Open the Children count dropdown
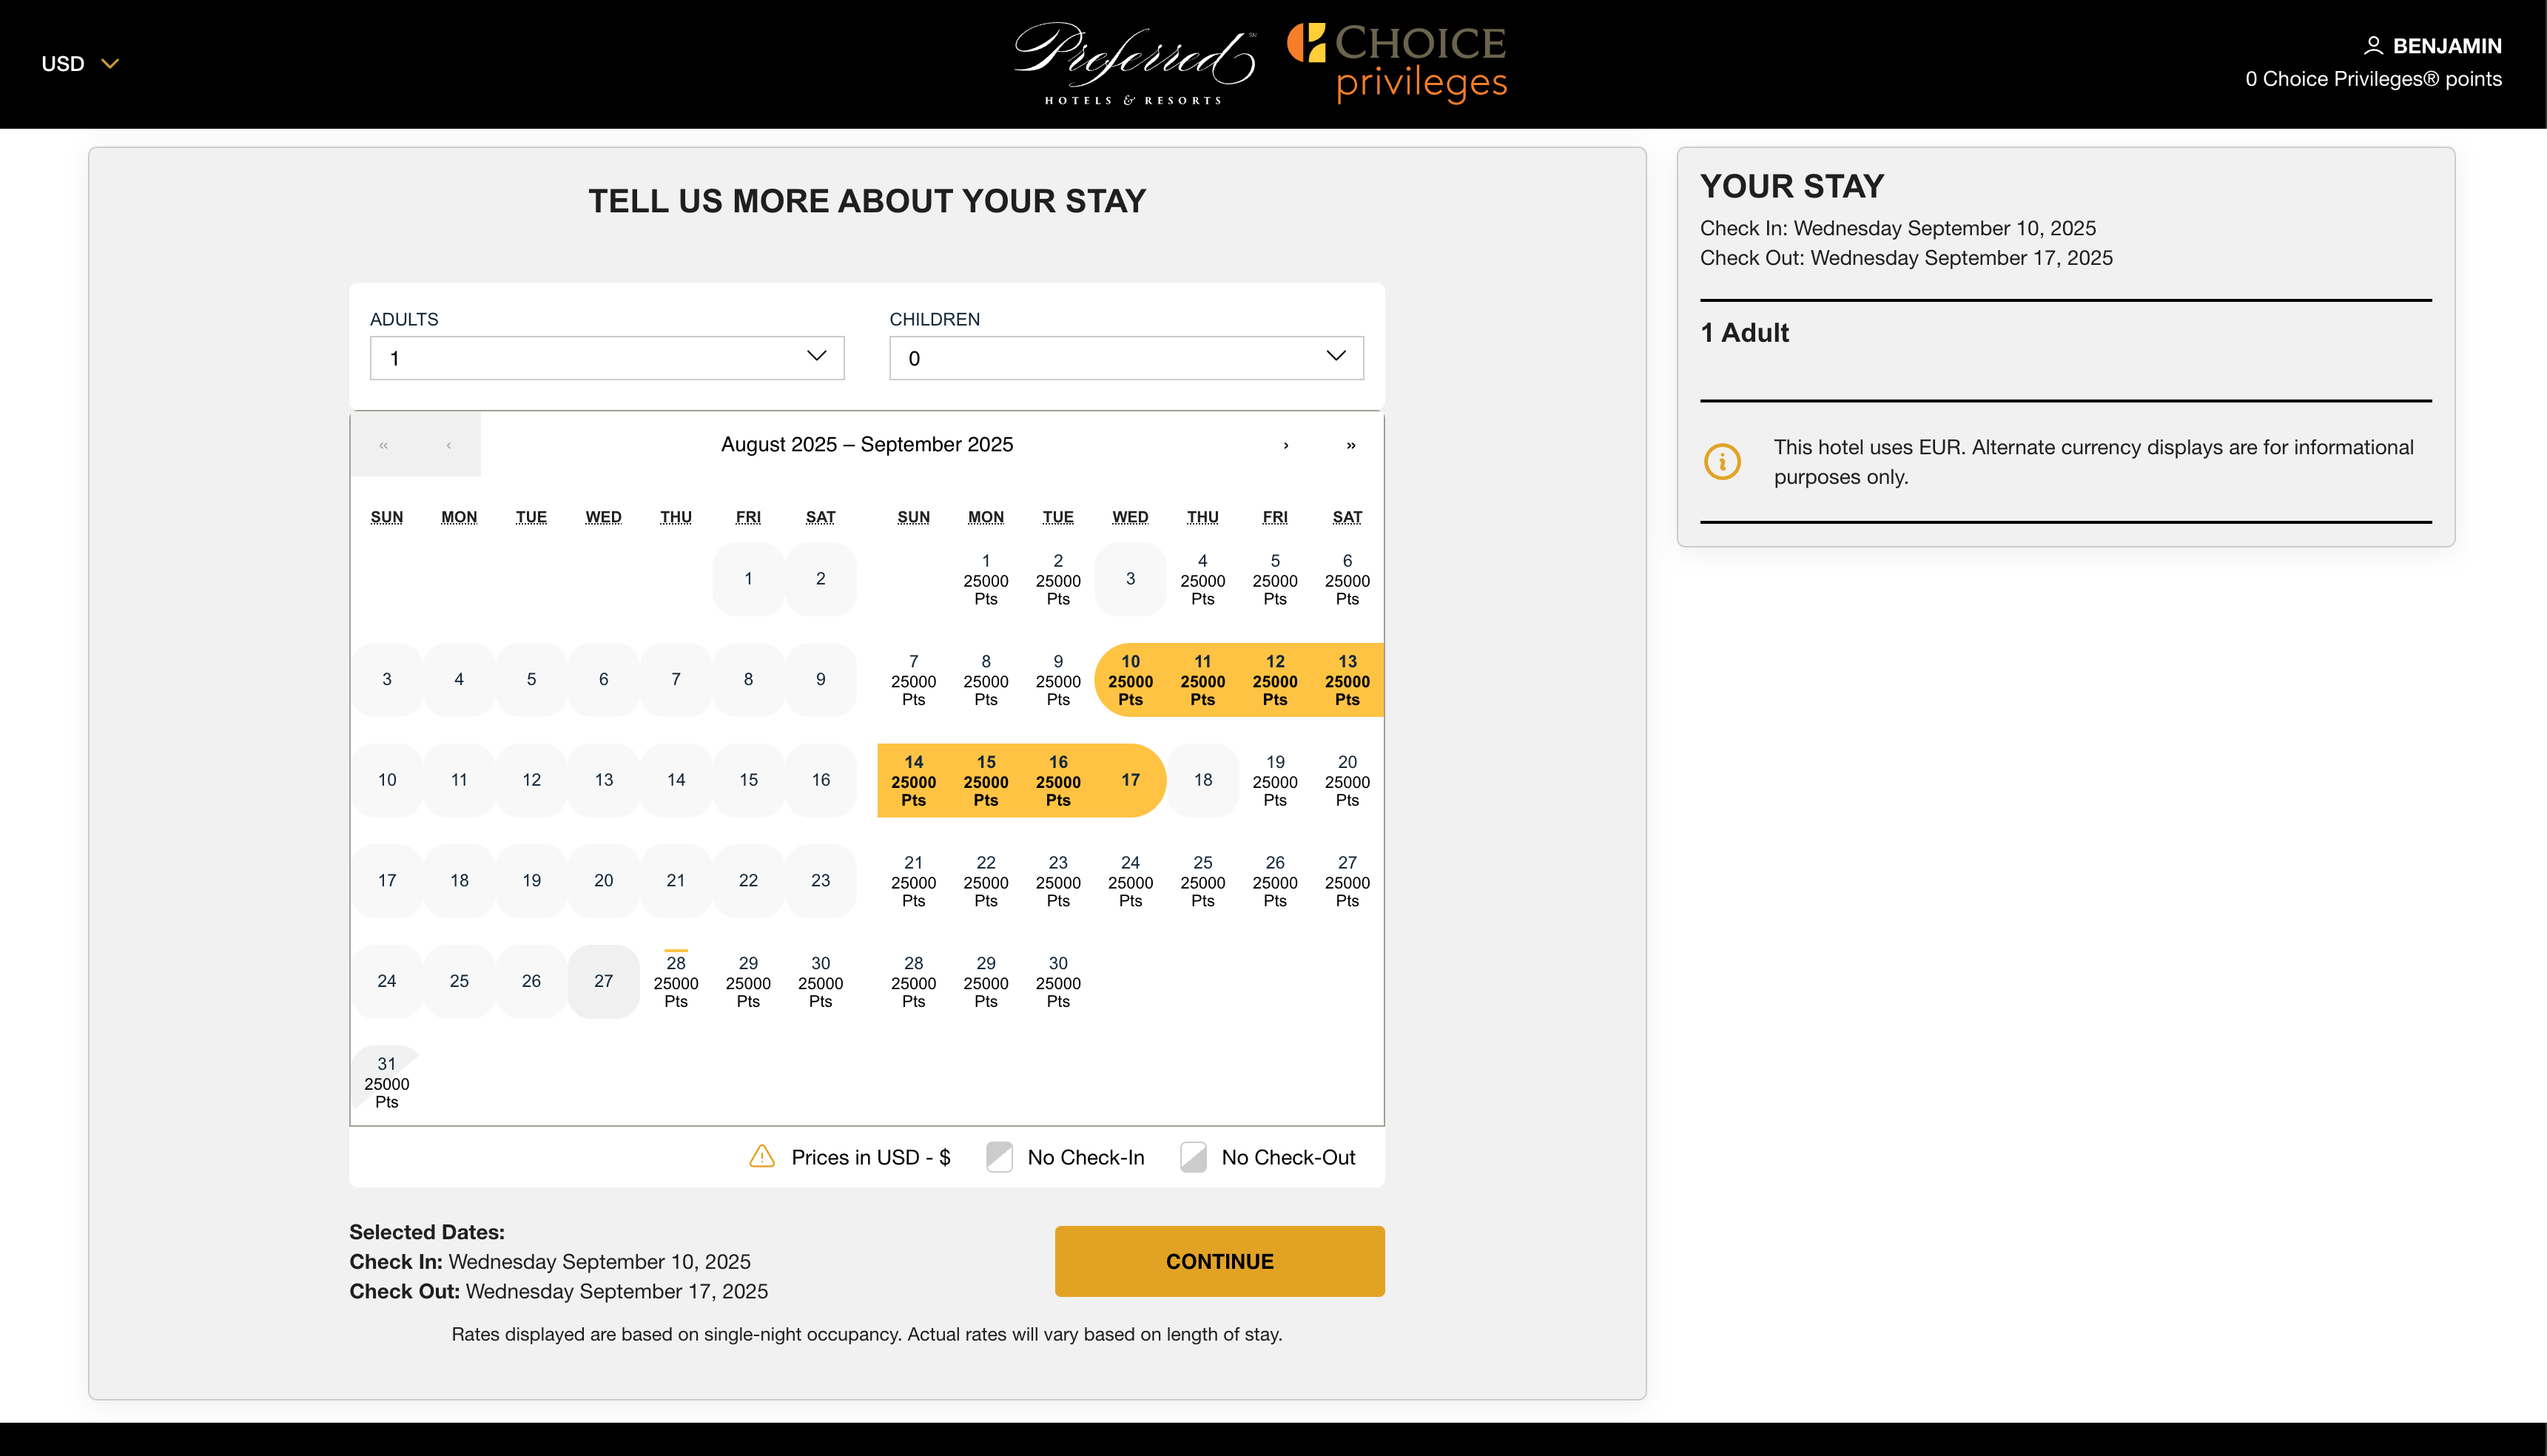 coord(1126,358)
